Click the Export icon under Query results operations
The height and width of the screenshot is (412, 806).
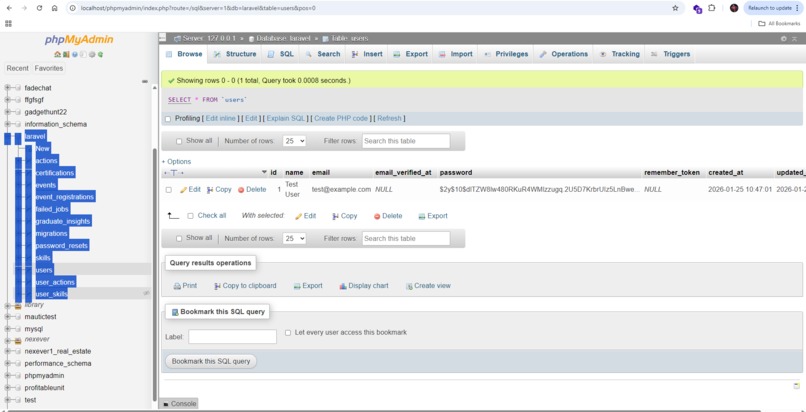click(297, 286)
